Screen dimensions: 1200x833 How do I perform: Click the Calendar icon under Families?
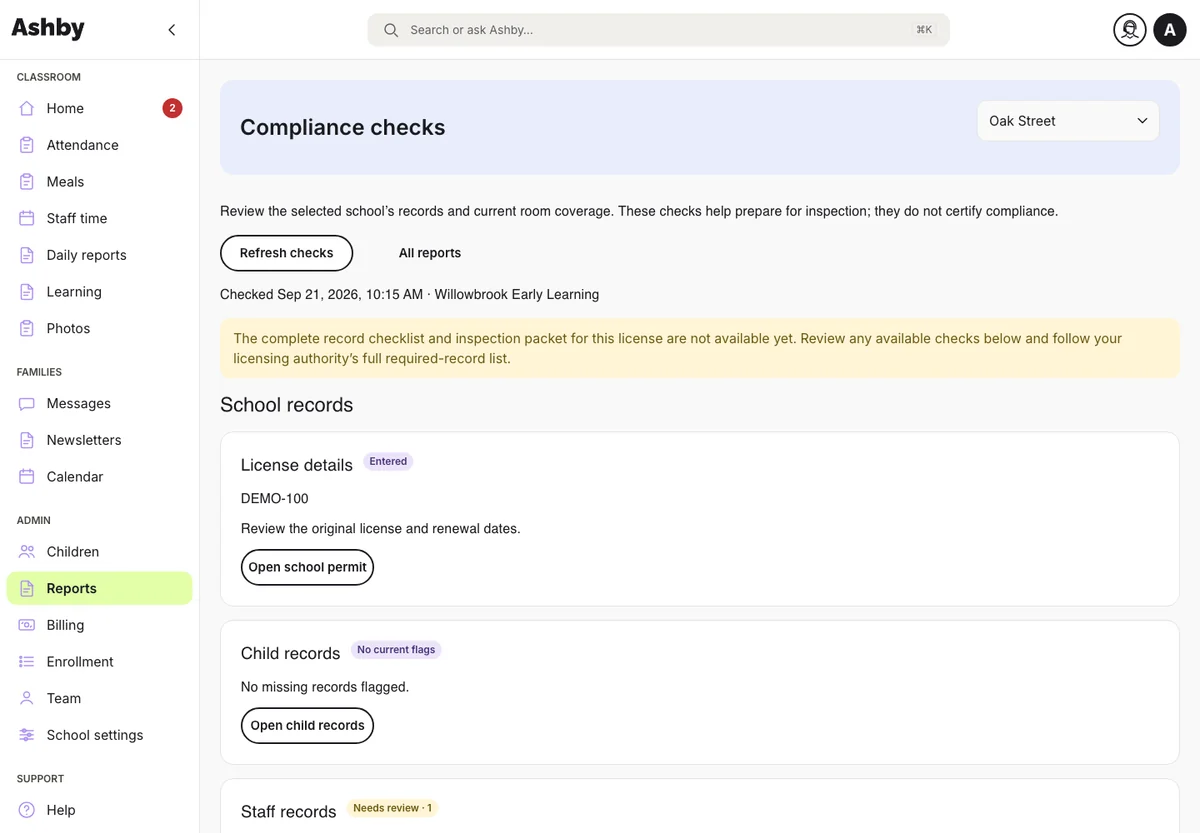point(27,477)
